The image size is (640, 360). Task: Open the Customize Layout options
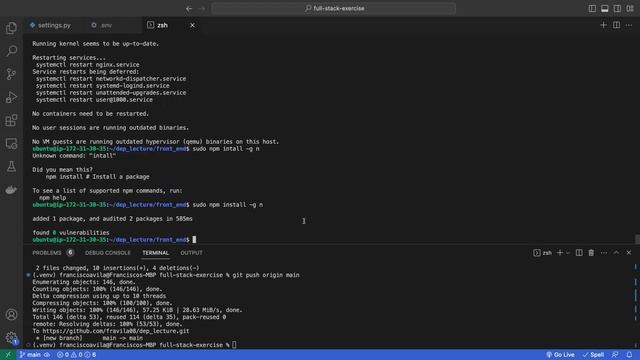[x=630, y=9]
